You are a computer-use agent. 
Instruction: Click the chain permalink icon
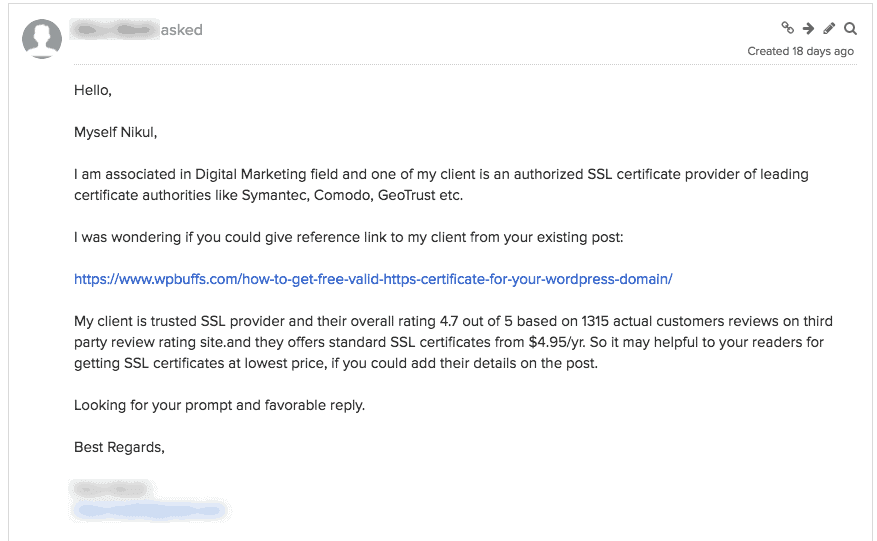(x=788, y=27)
